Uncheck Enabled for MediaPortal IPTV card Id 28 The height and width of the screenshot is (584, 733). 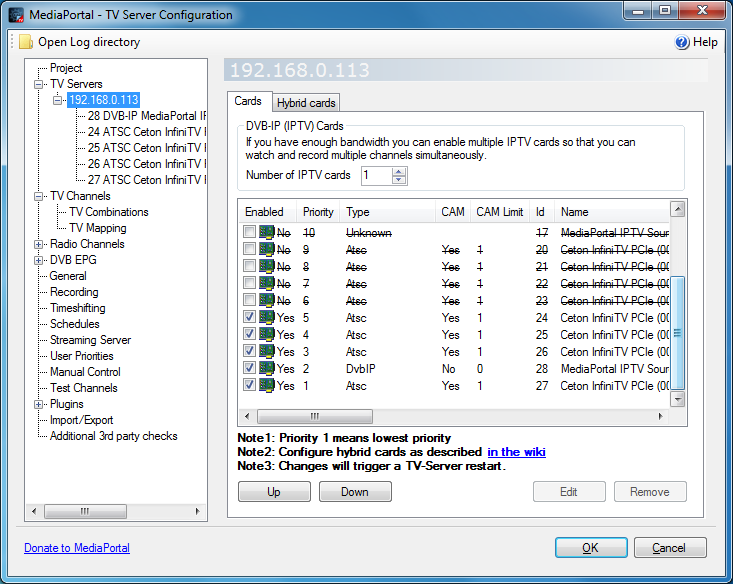click(x=249, y=368)
